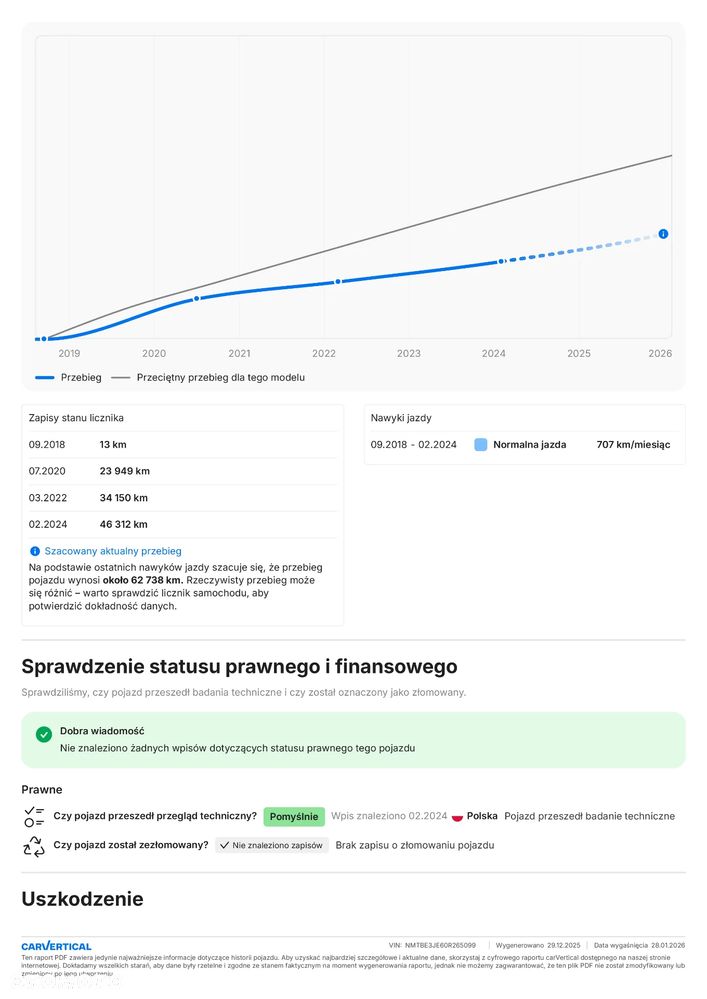The height and width of the screenshot is (999, 707).
Task: Select the 07.2020 odometer record row
Action: coord(182,471)
